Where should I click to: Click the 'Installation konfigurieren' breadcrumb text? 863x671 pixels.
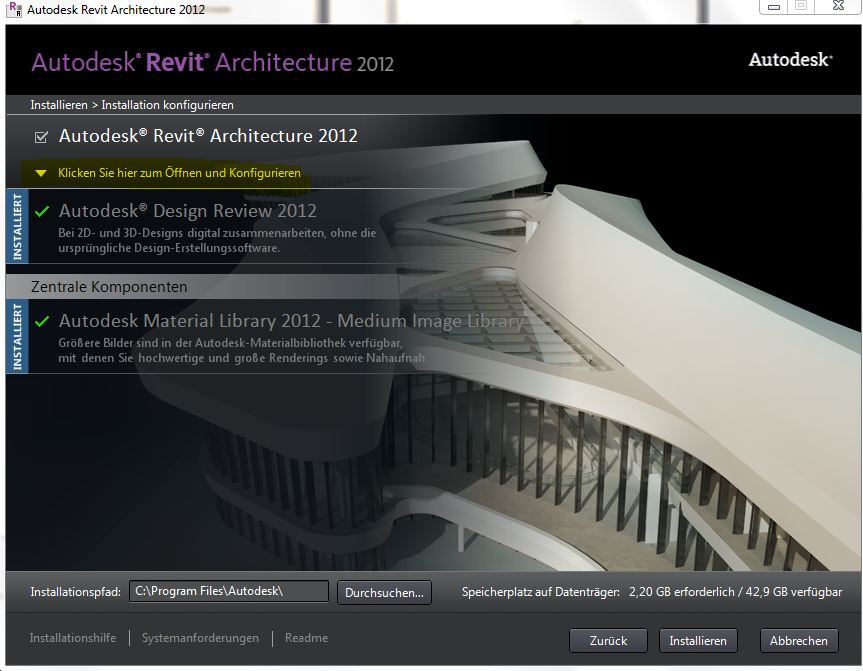[167, 105]
